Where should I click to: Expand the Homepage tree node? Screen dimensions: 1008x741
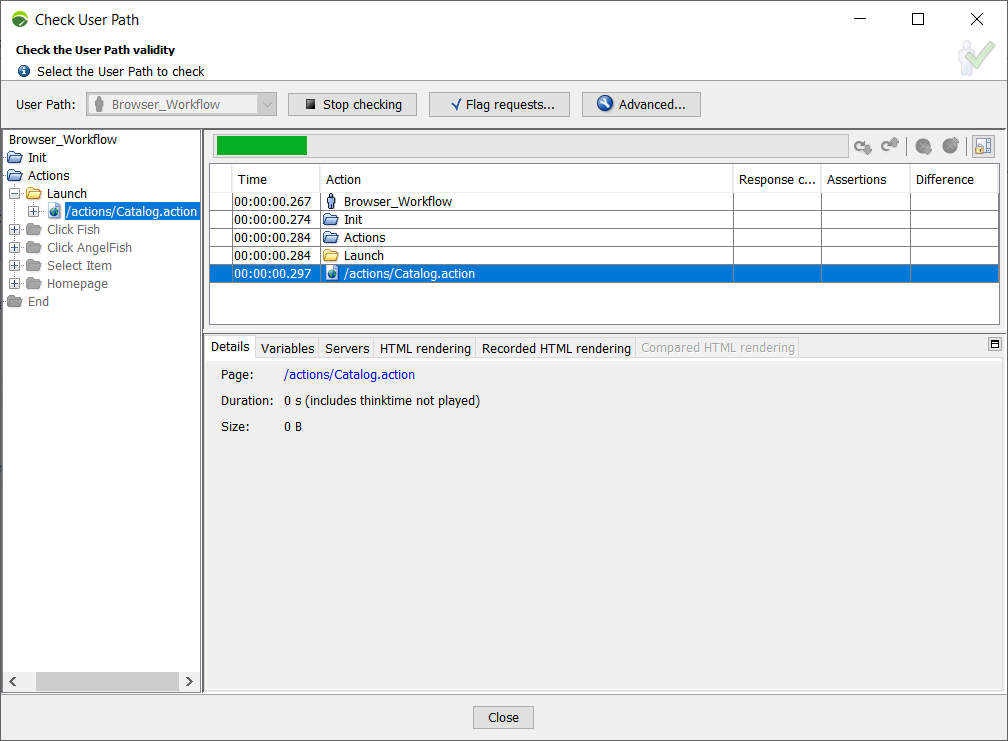coord(15,284)
